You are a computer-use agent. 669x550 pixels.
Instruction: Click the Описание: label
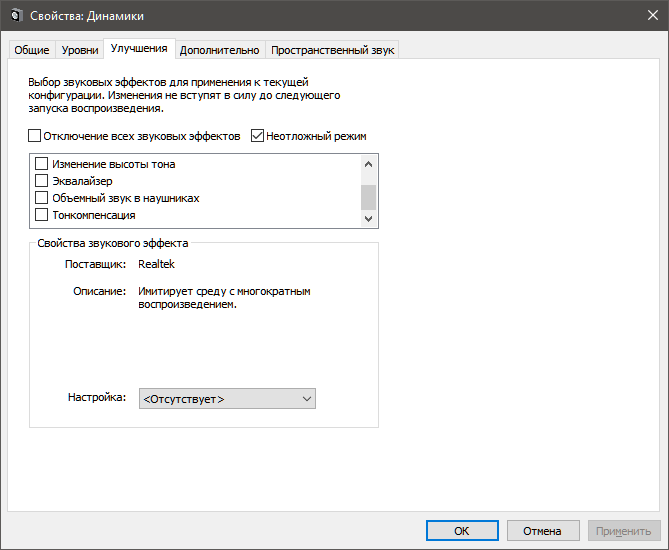click(99, 291)
